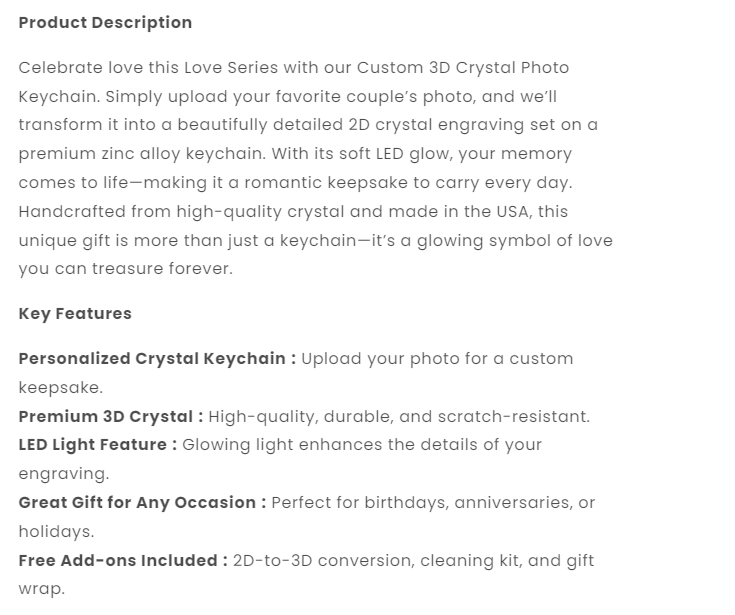Click 'Perfect for birthdays, anniversaries, or' text
The image size is (735, 615).
point(433,502)
